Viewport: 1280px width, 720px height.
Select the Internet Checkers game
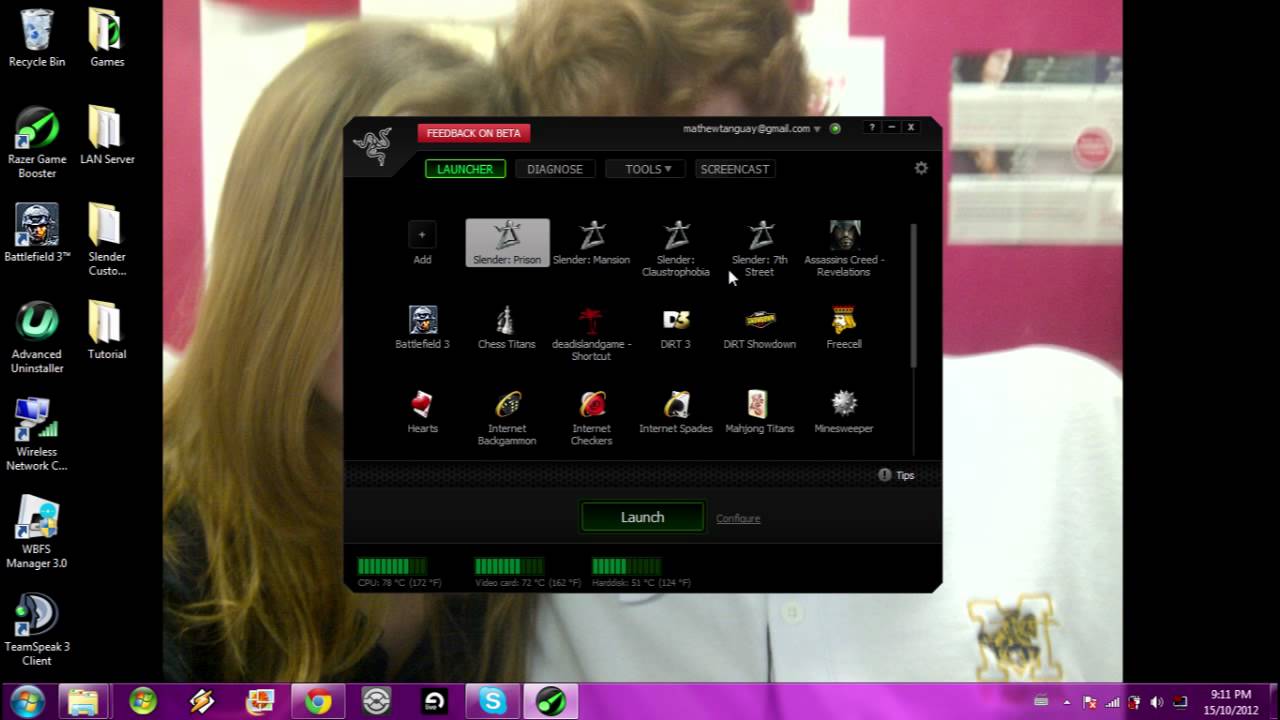tap(592, 418)
